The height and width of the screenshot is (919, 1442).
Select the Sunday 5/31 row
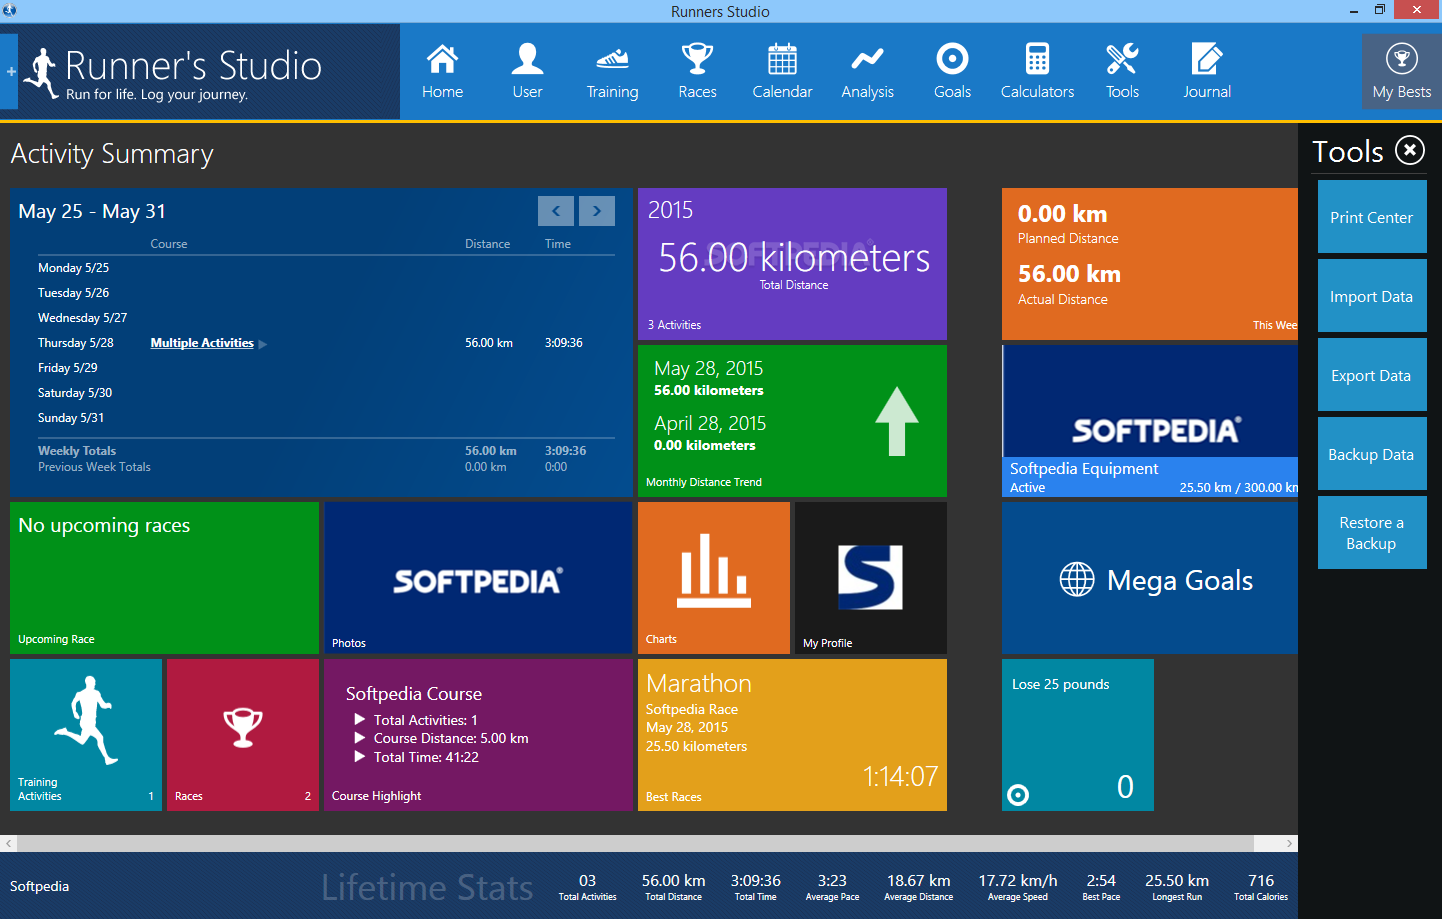pos(326,418)
